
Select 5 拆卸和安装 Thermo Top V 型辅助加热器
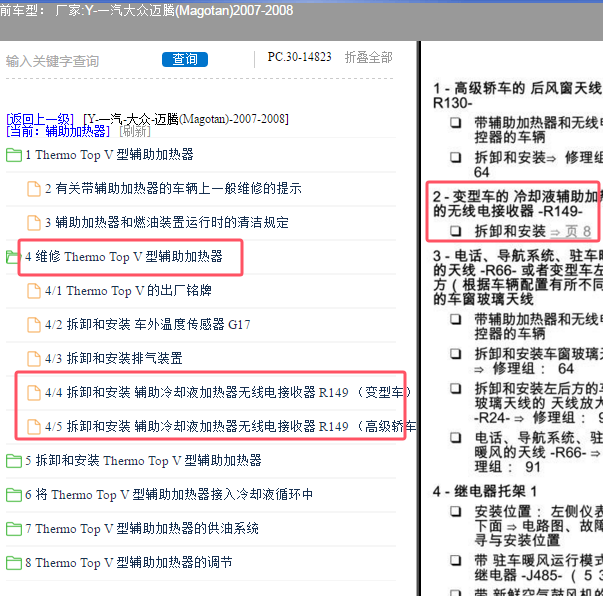click(x=143, y=460)
